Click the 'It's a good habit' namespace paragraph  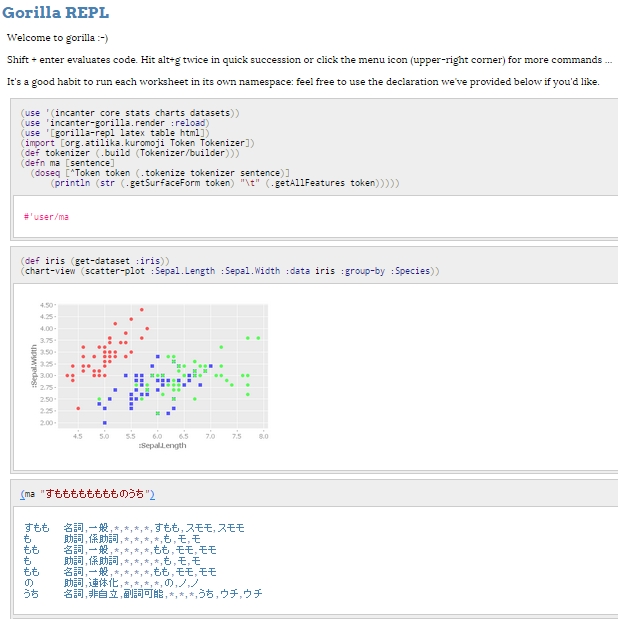click(x=303, y=82)
